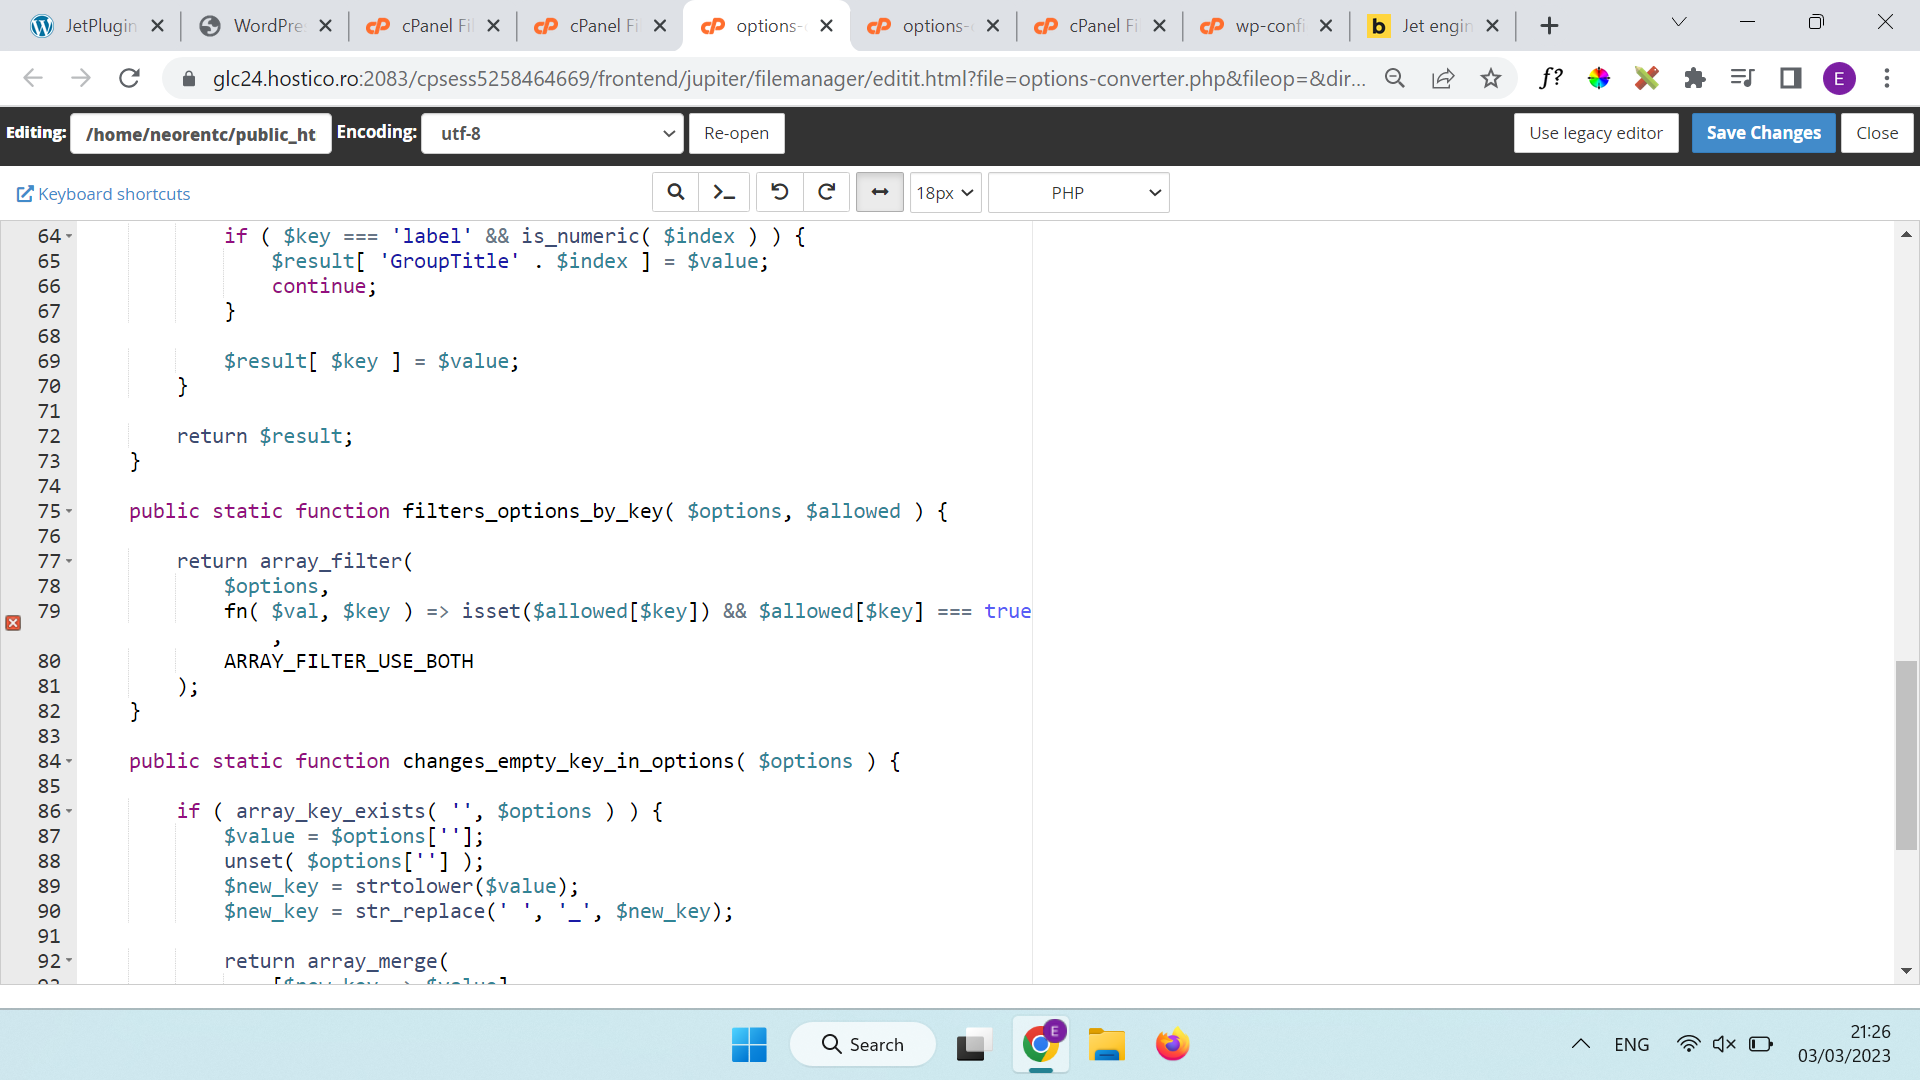Image resolution: width=1920 pixels, height=1080 pixels.
Task: Click the editor vertical scrollbar thumb
Action: coord(1906,756)
